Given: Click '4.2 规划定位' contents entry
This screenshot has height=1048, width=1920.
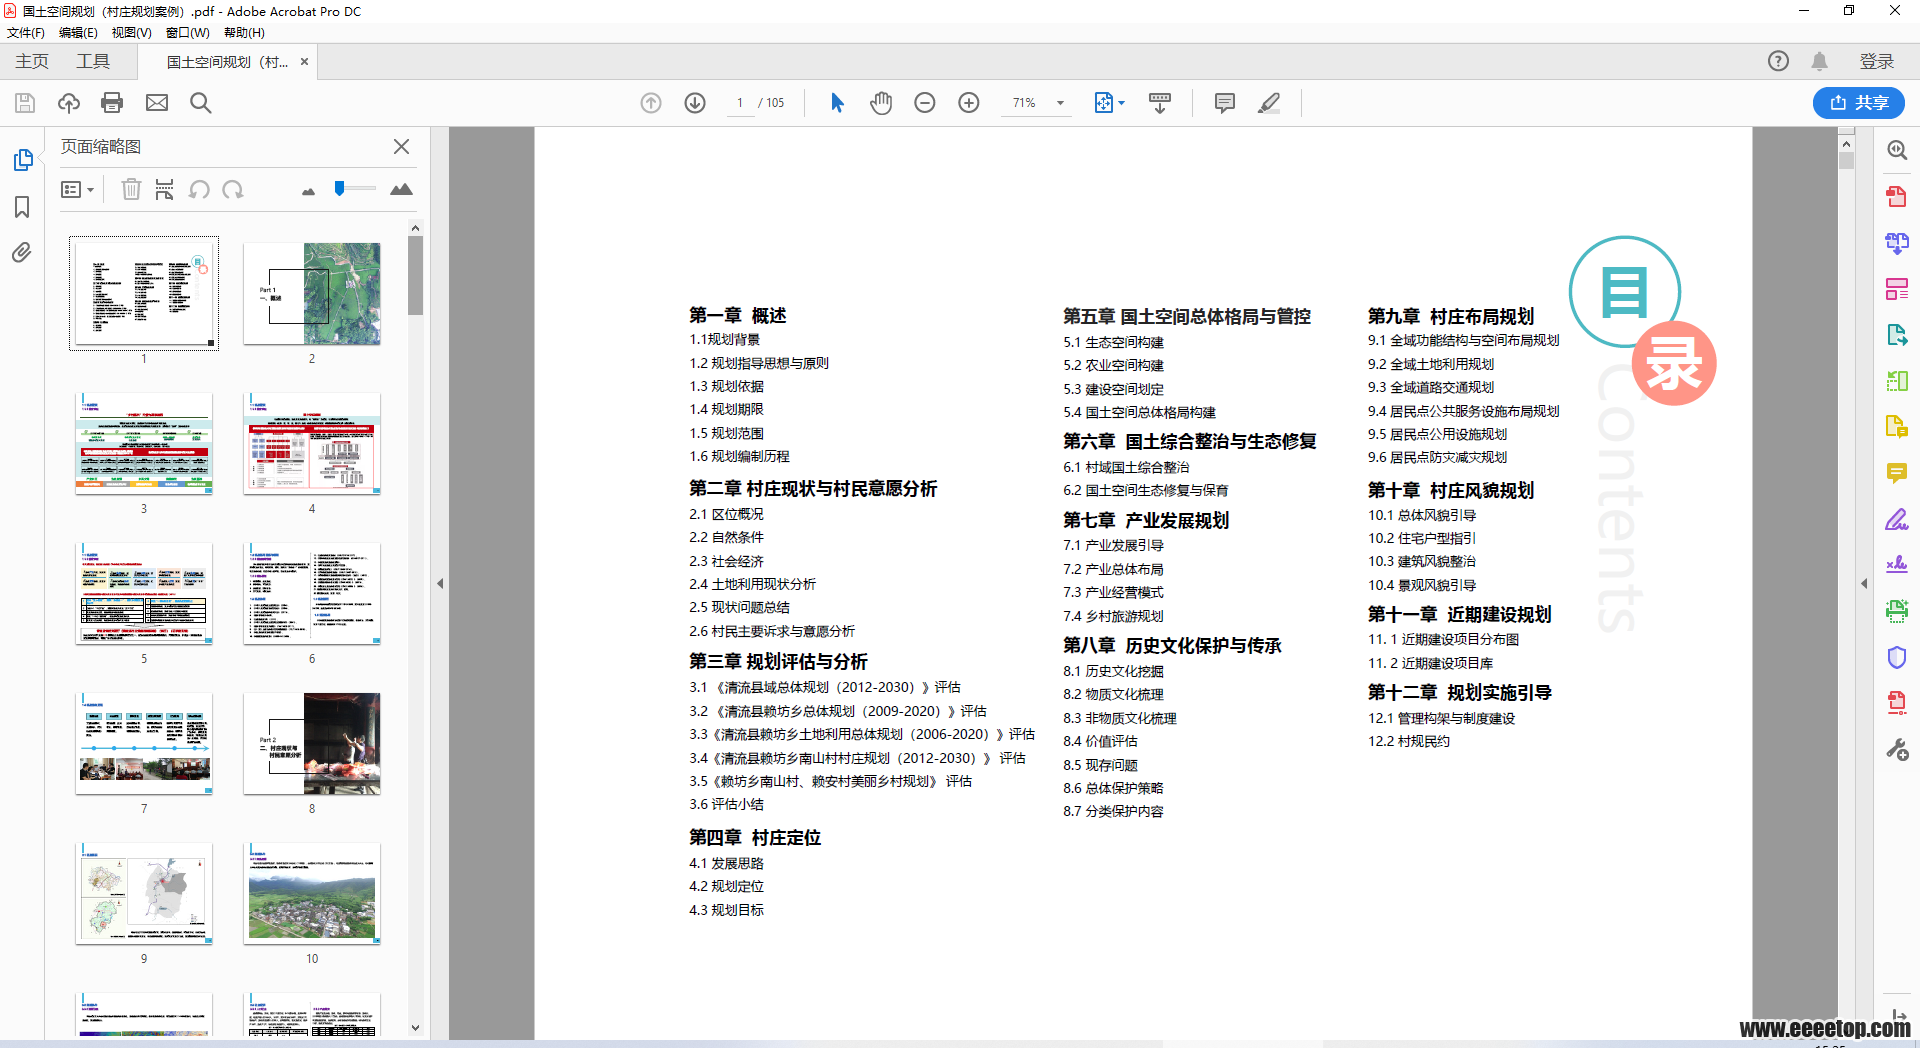Looking at the screenshot, I should (726, 886).
